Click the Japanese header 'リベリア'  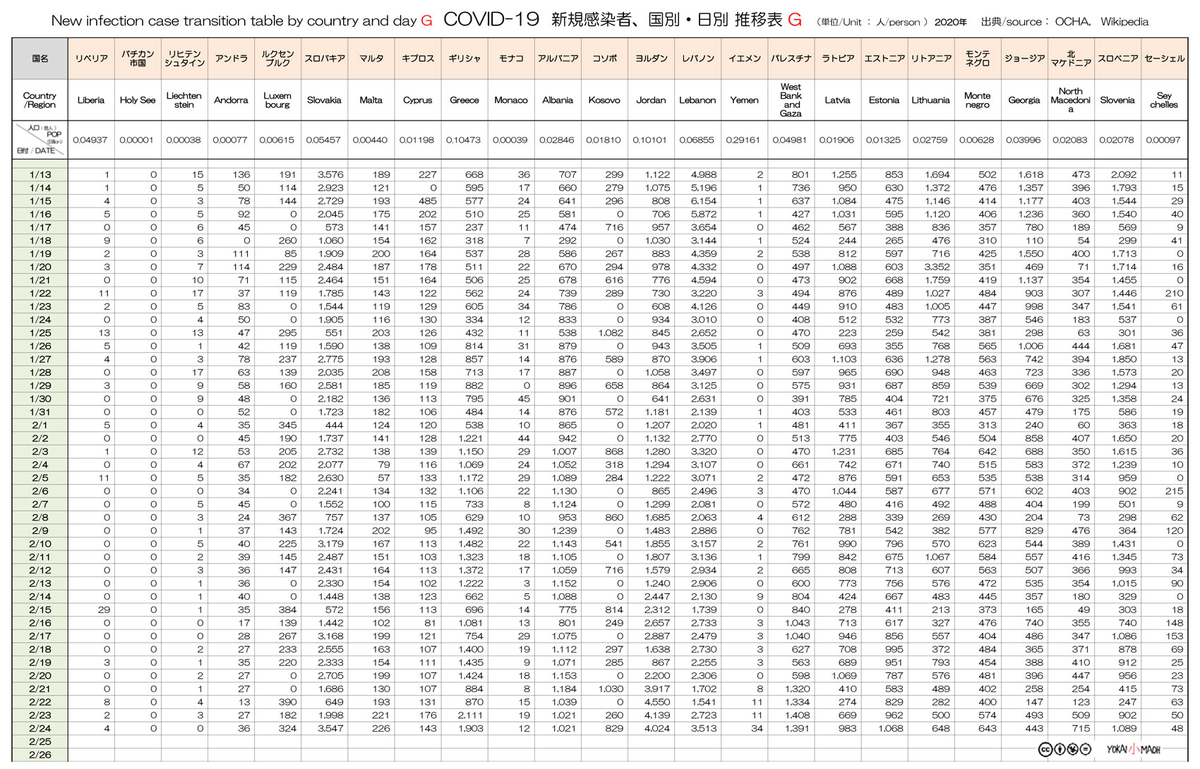point(92,59)
